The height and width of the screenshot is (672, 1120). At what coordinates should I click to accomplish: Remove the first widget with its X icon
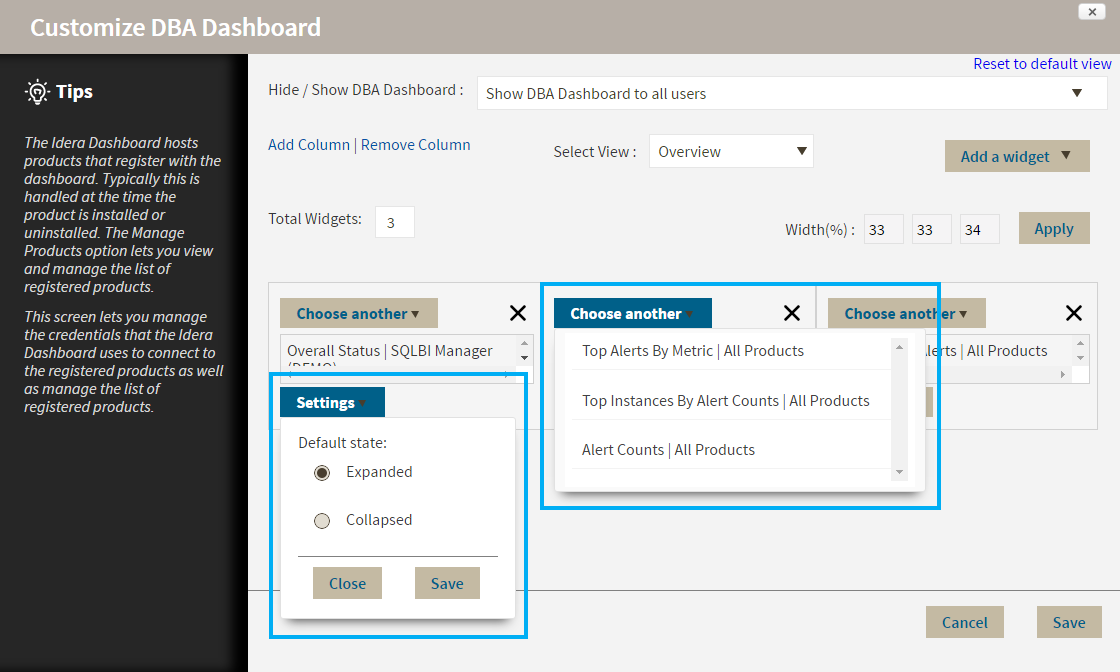pyautogui.click(x=518, y=313)
